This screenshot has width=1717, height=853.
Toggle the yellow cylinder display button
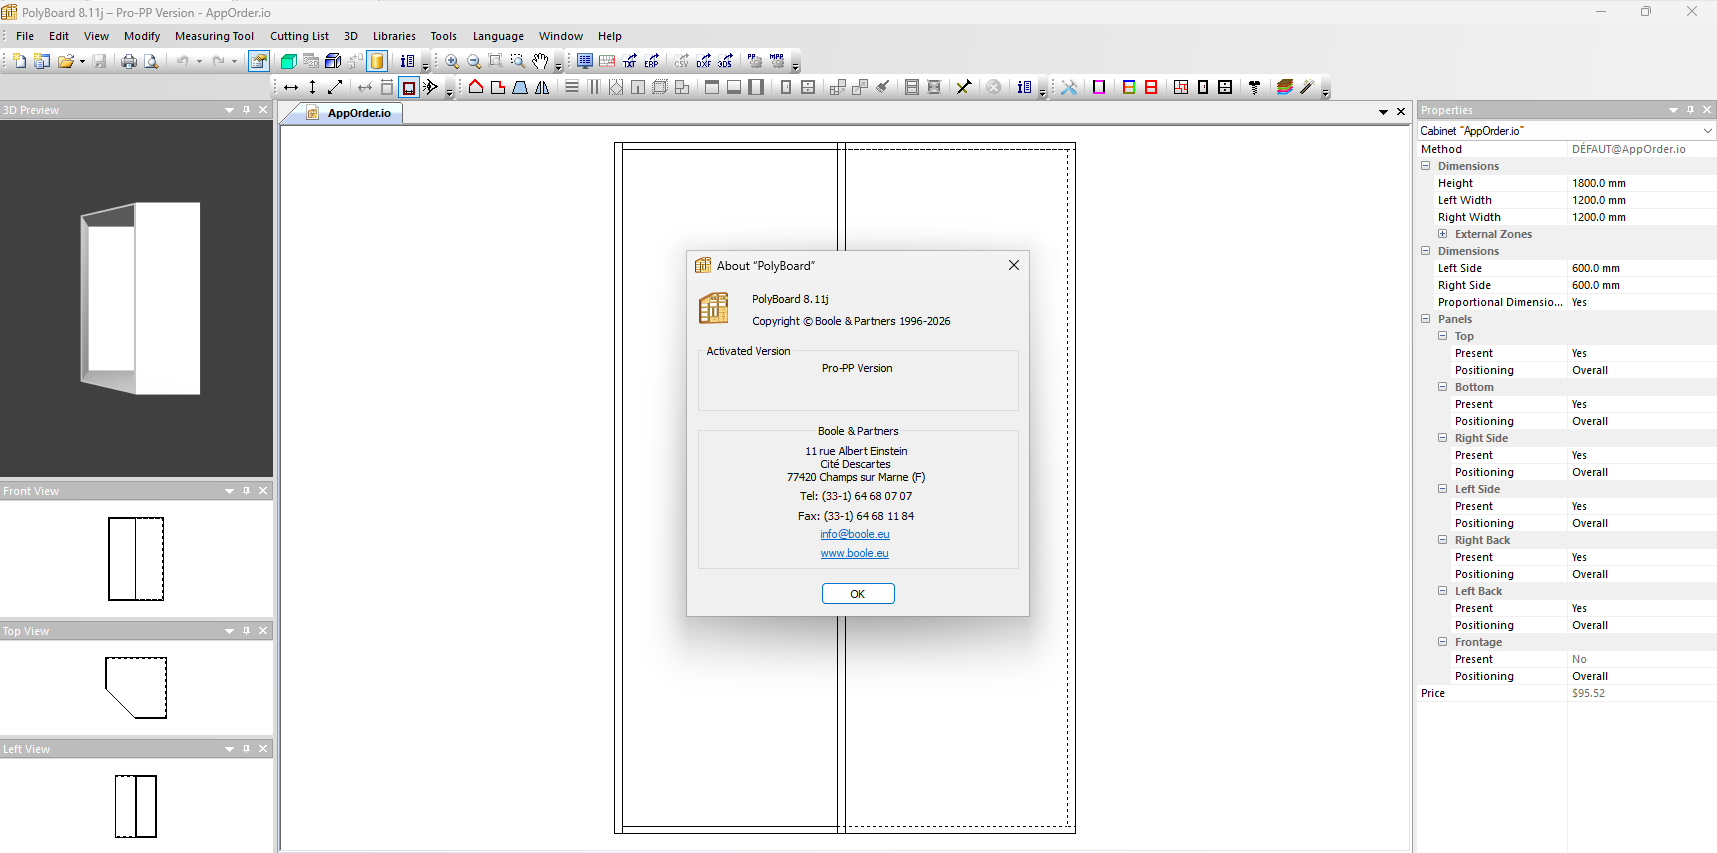(376, 61)
